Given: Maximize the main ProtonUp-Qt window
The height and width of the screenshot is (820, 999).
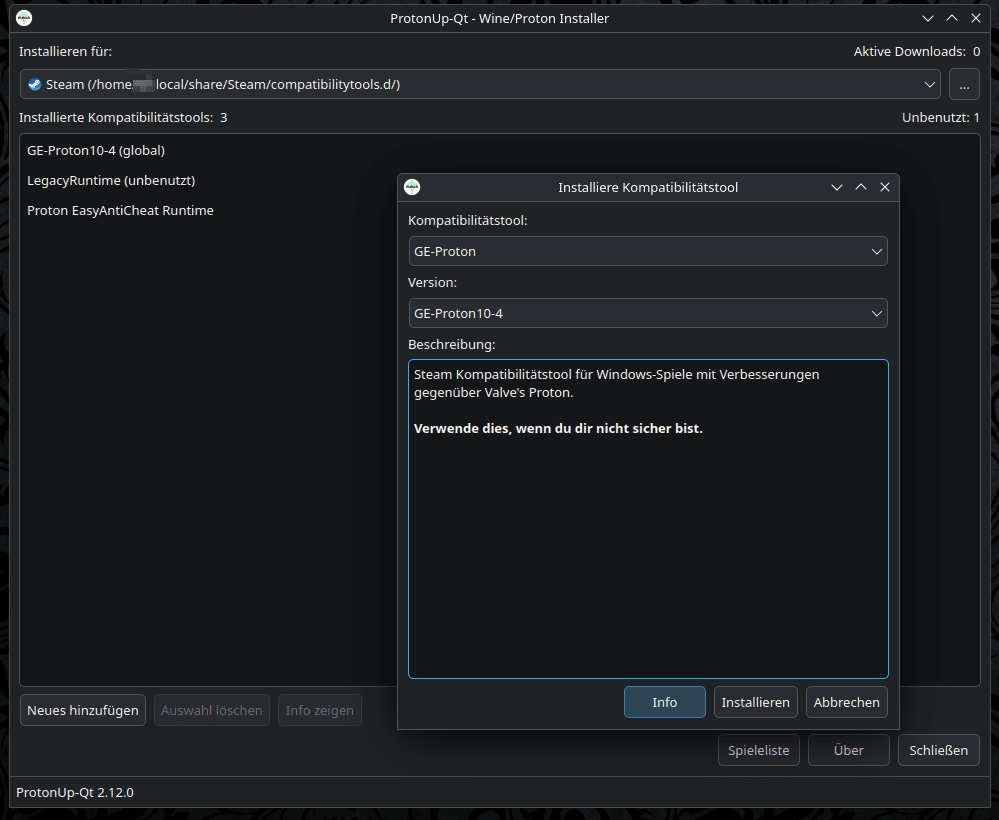Looking at the screenshot, I should [952, 18].
